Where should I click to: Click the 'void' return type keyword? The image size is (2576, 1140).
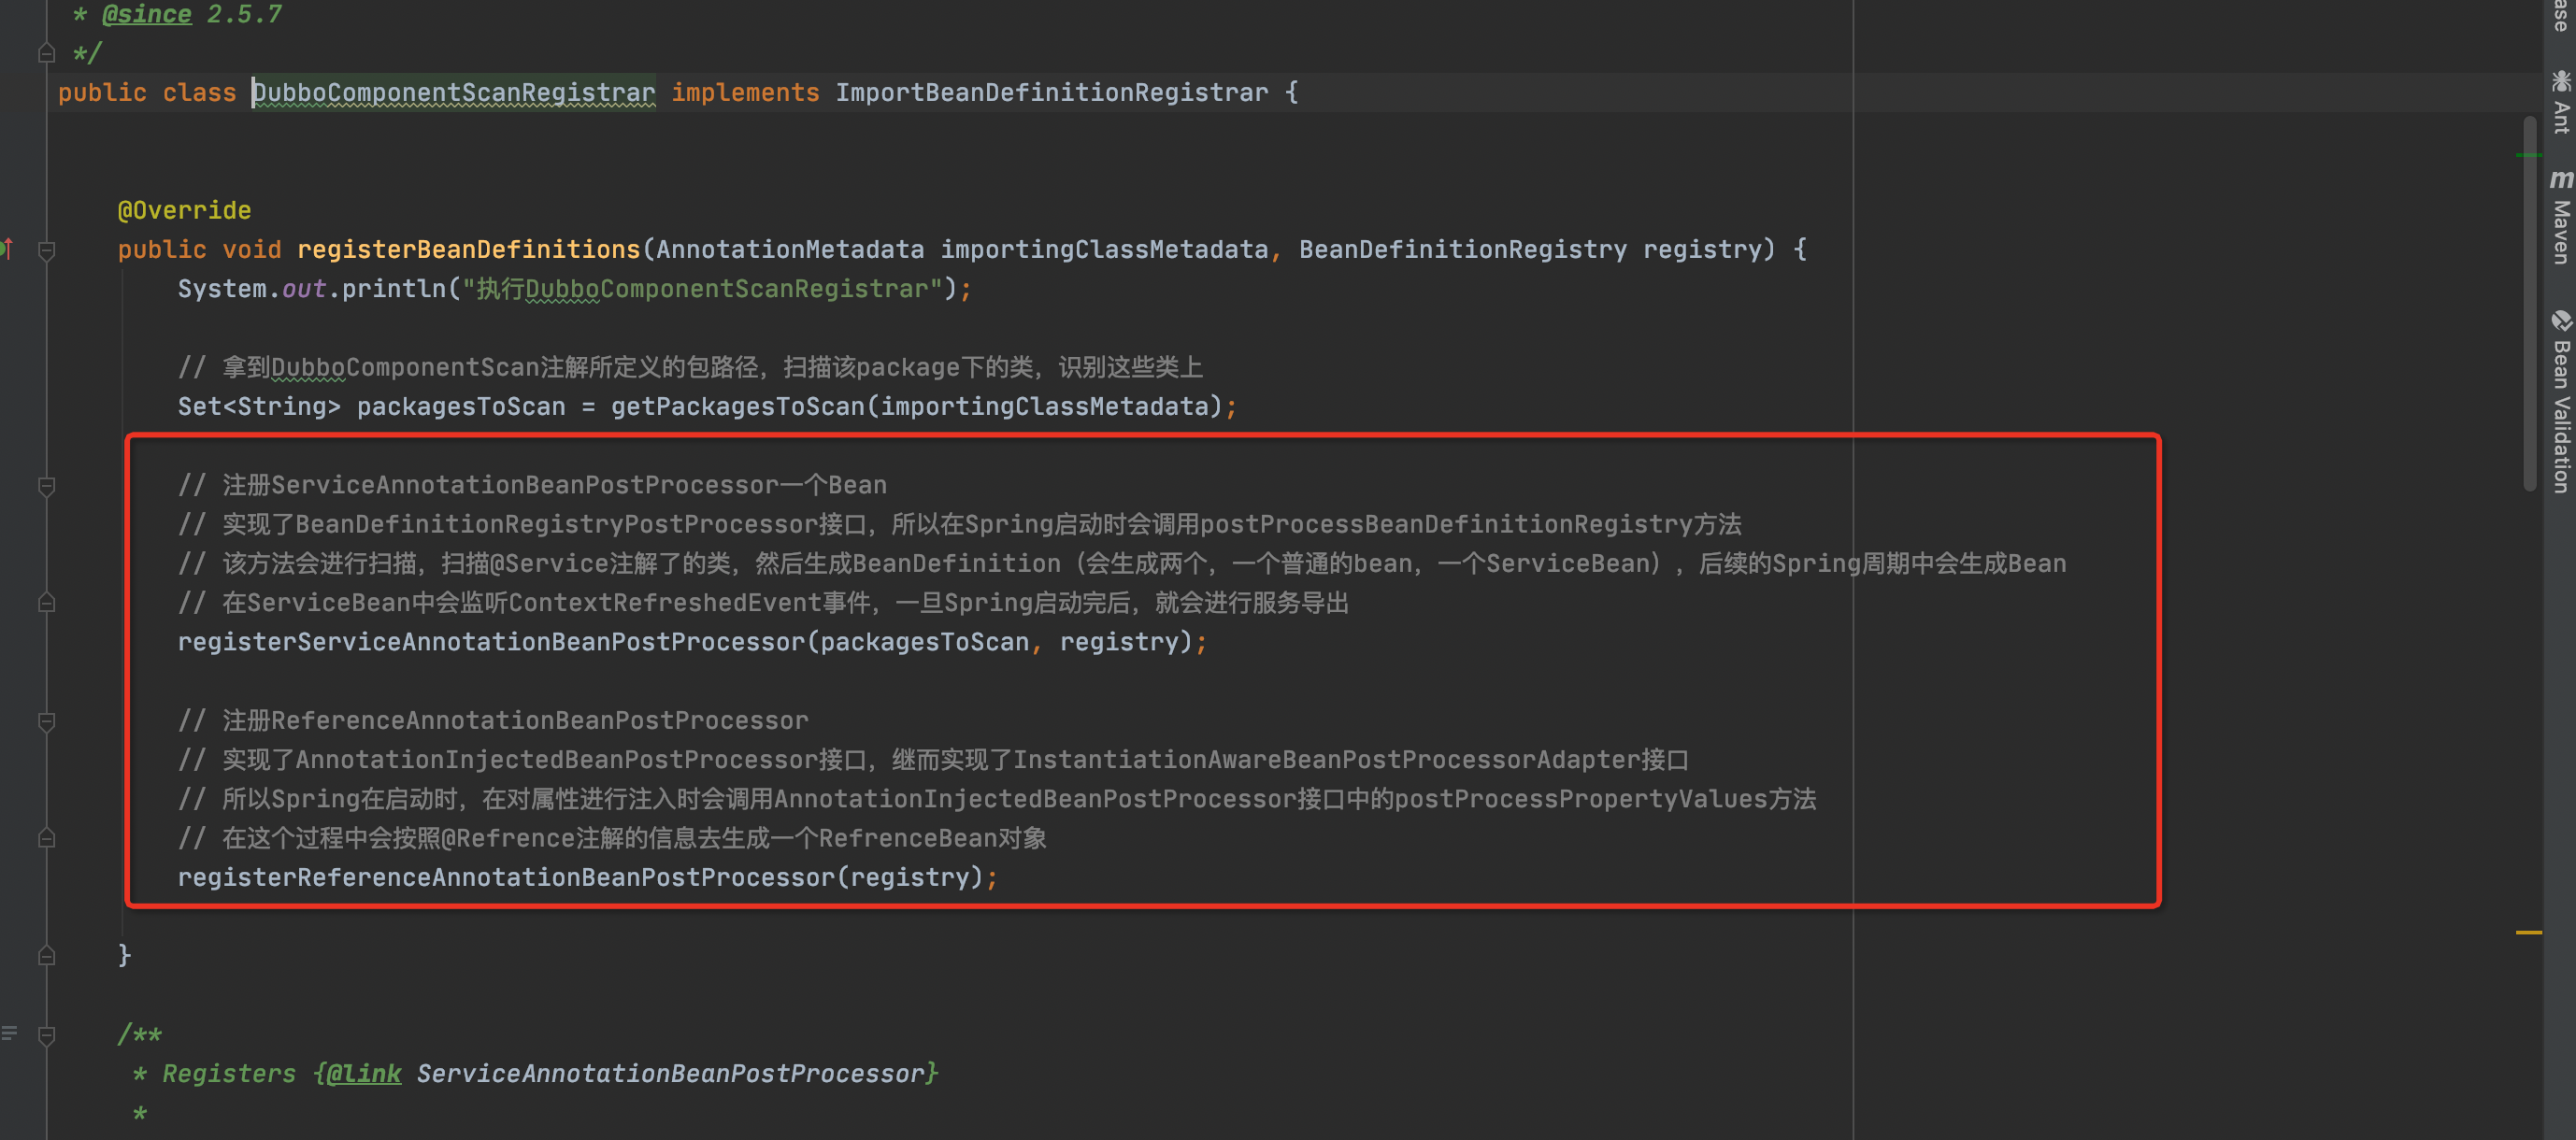[x=251, y=249]
